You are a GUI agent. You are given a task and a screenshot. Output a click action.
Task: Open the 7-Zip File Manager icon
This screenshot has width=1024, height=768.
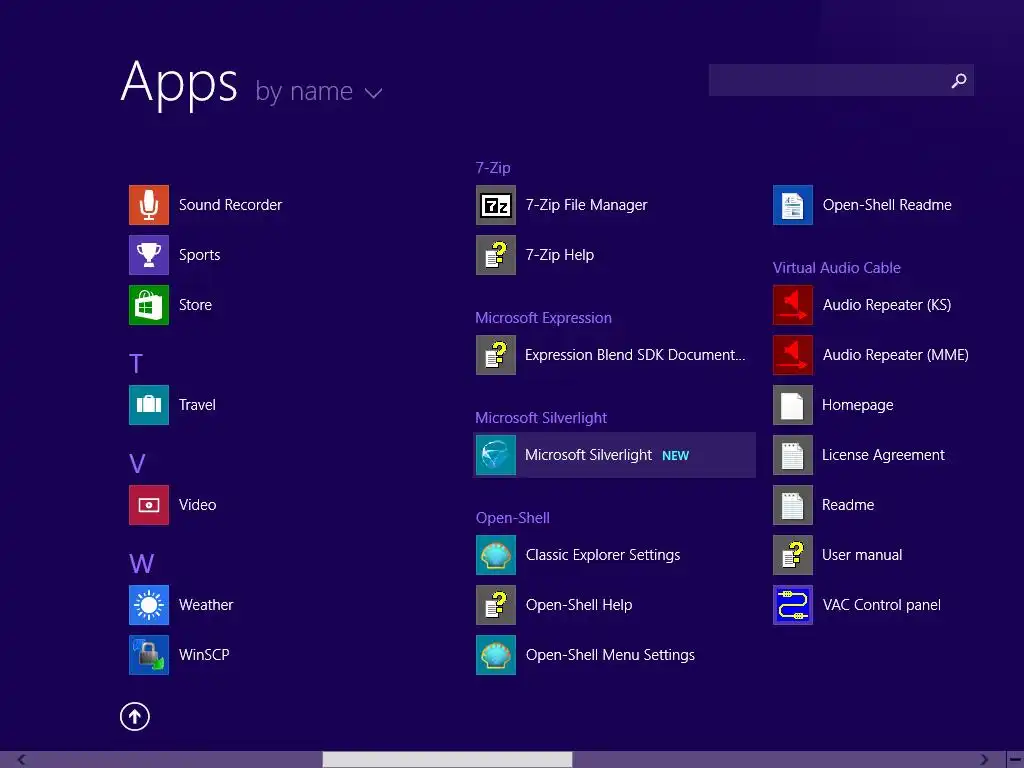pyautogui.click(x=496, y=205)
